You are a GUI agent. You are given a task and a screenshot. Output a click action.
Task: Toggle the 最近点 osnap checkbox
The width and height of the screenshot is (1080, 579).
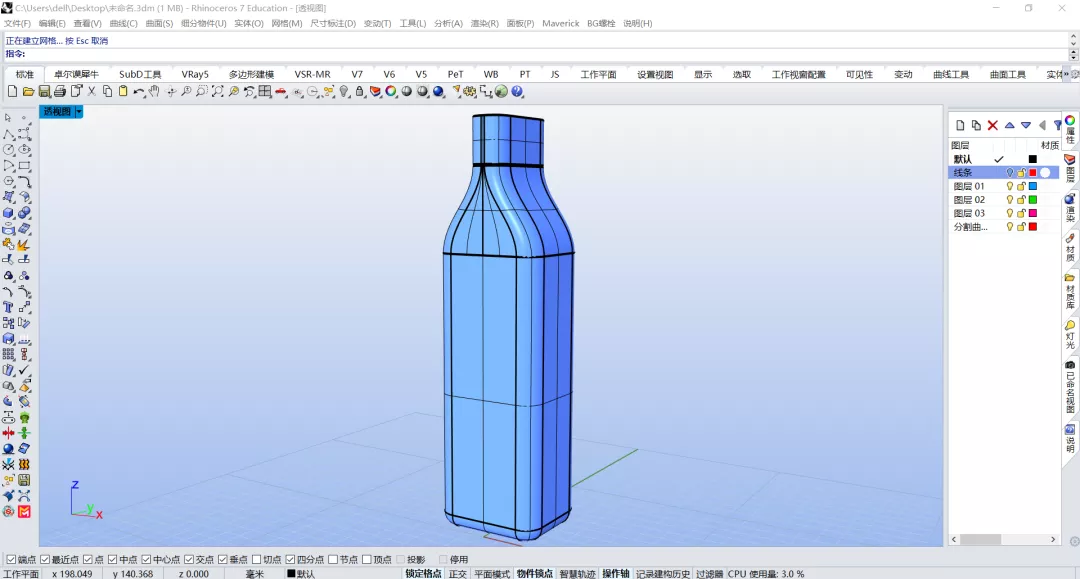pos(45,560)
